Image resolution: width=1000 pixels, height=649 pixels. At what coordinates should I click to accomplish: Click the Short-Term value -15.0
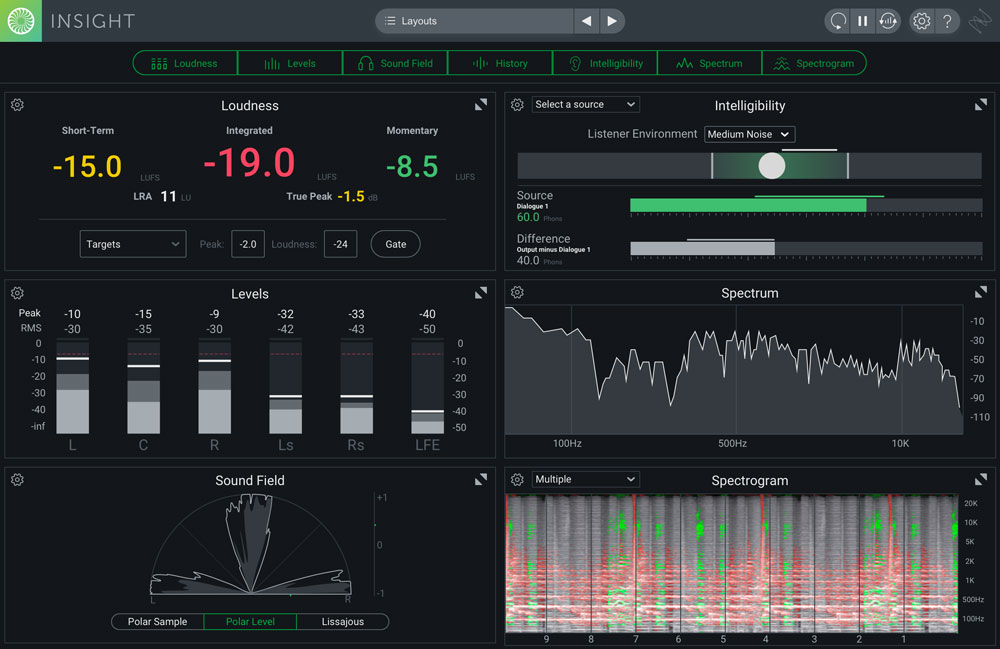pyautogui.click(x=87, y=166)
